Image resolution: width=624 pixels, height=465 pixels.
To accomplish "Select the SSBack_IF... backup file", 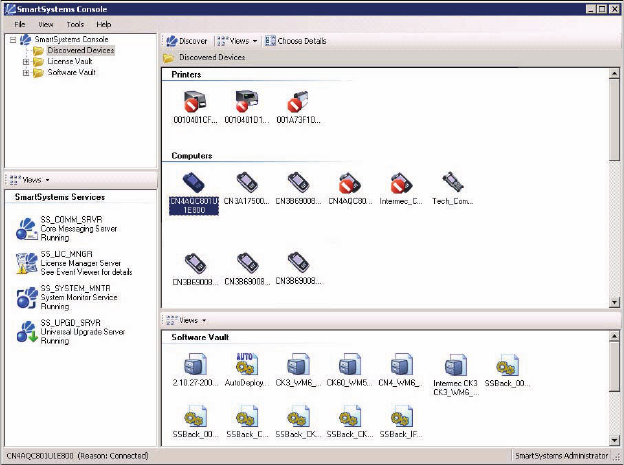I will coord(402,416).
